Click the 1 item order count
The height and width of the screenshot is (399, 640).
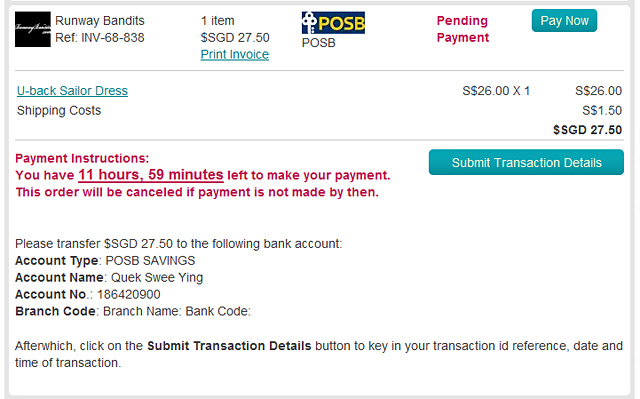coord(218,20)
